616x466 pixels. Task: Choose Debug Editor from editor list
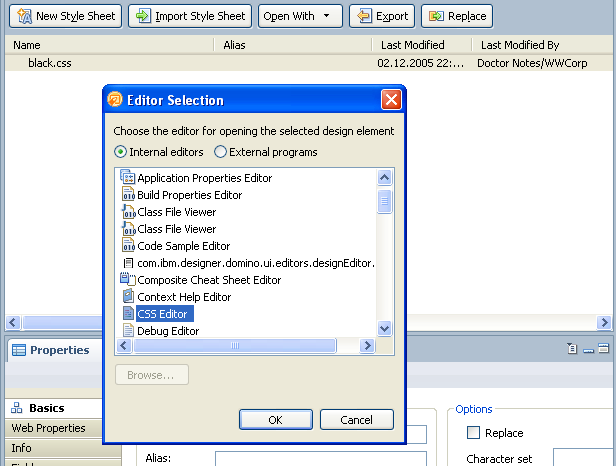[167, 331]
